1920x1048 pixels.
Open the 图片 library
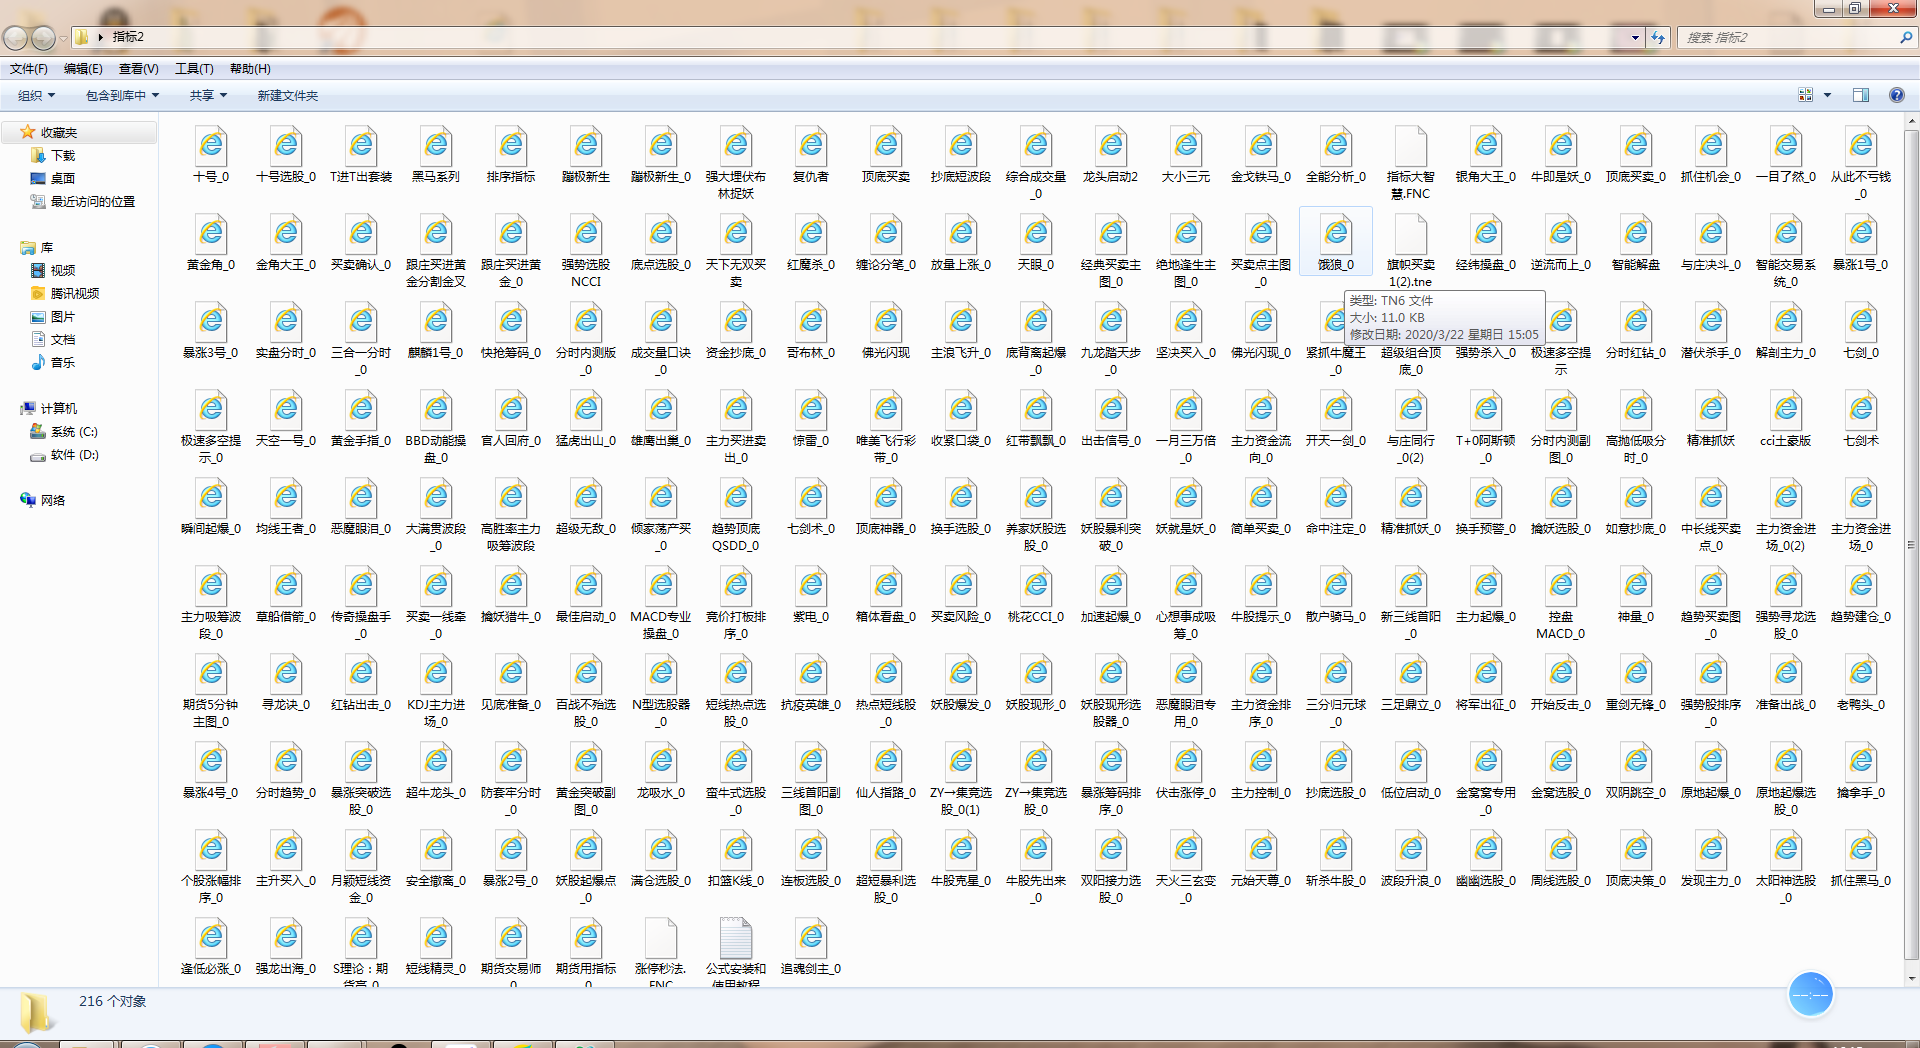63,316
